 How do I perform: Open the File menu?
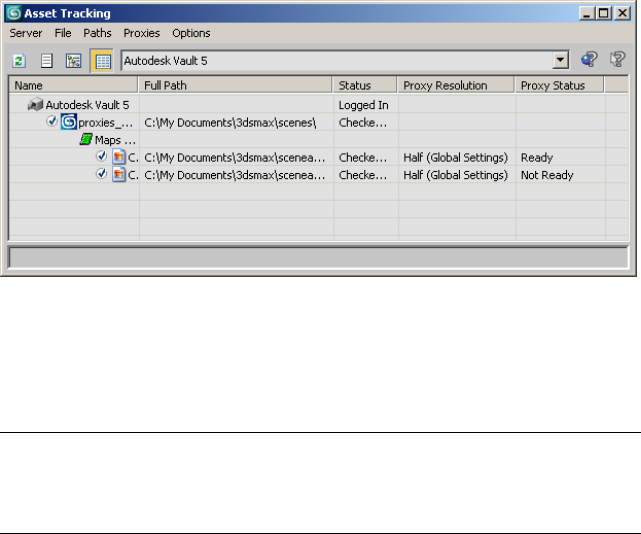[x=63, y=33]
